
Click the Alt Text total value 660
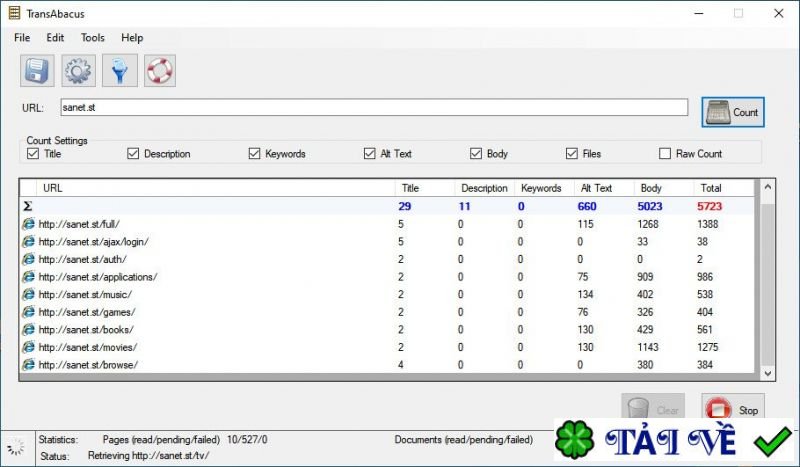pos(587,206)
